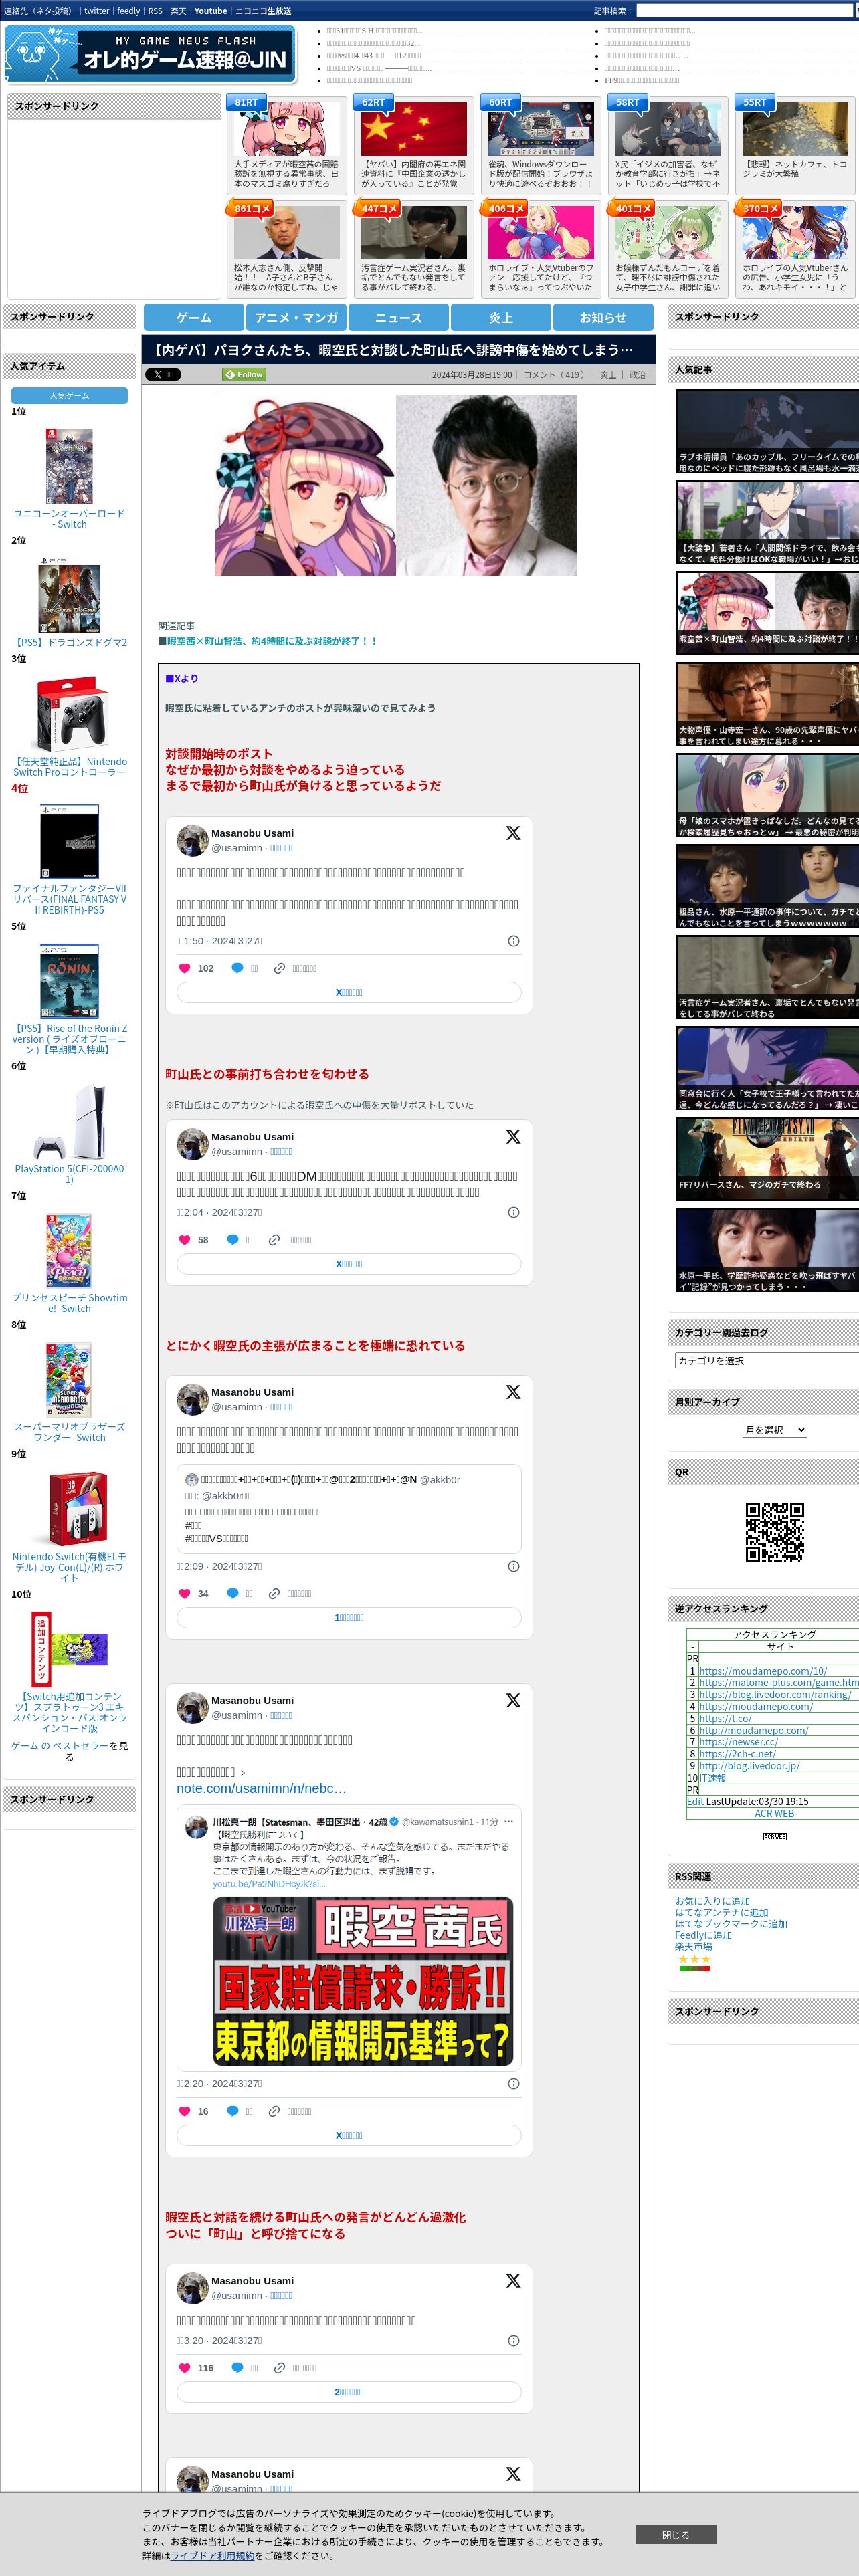Screen dimensions: 859x2576
Task: Click reply bubble on the 102-like tweet
Action: (237, 968)
